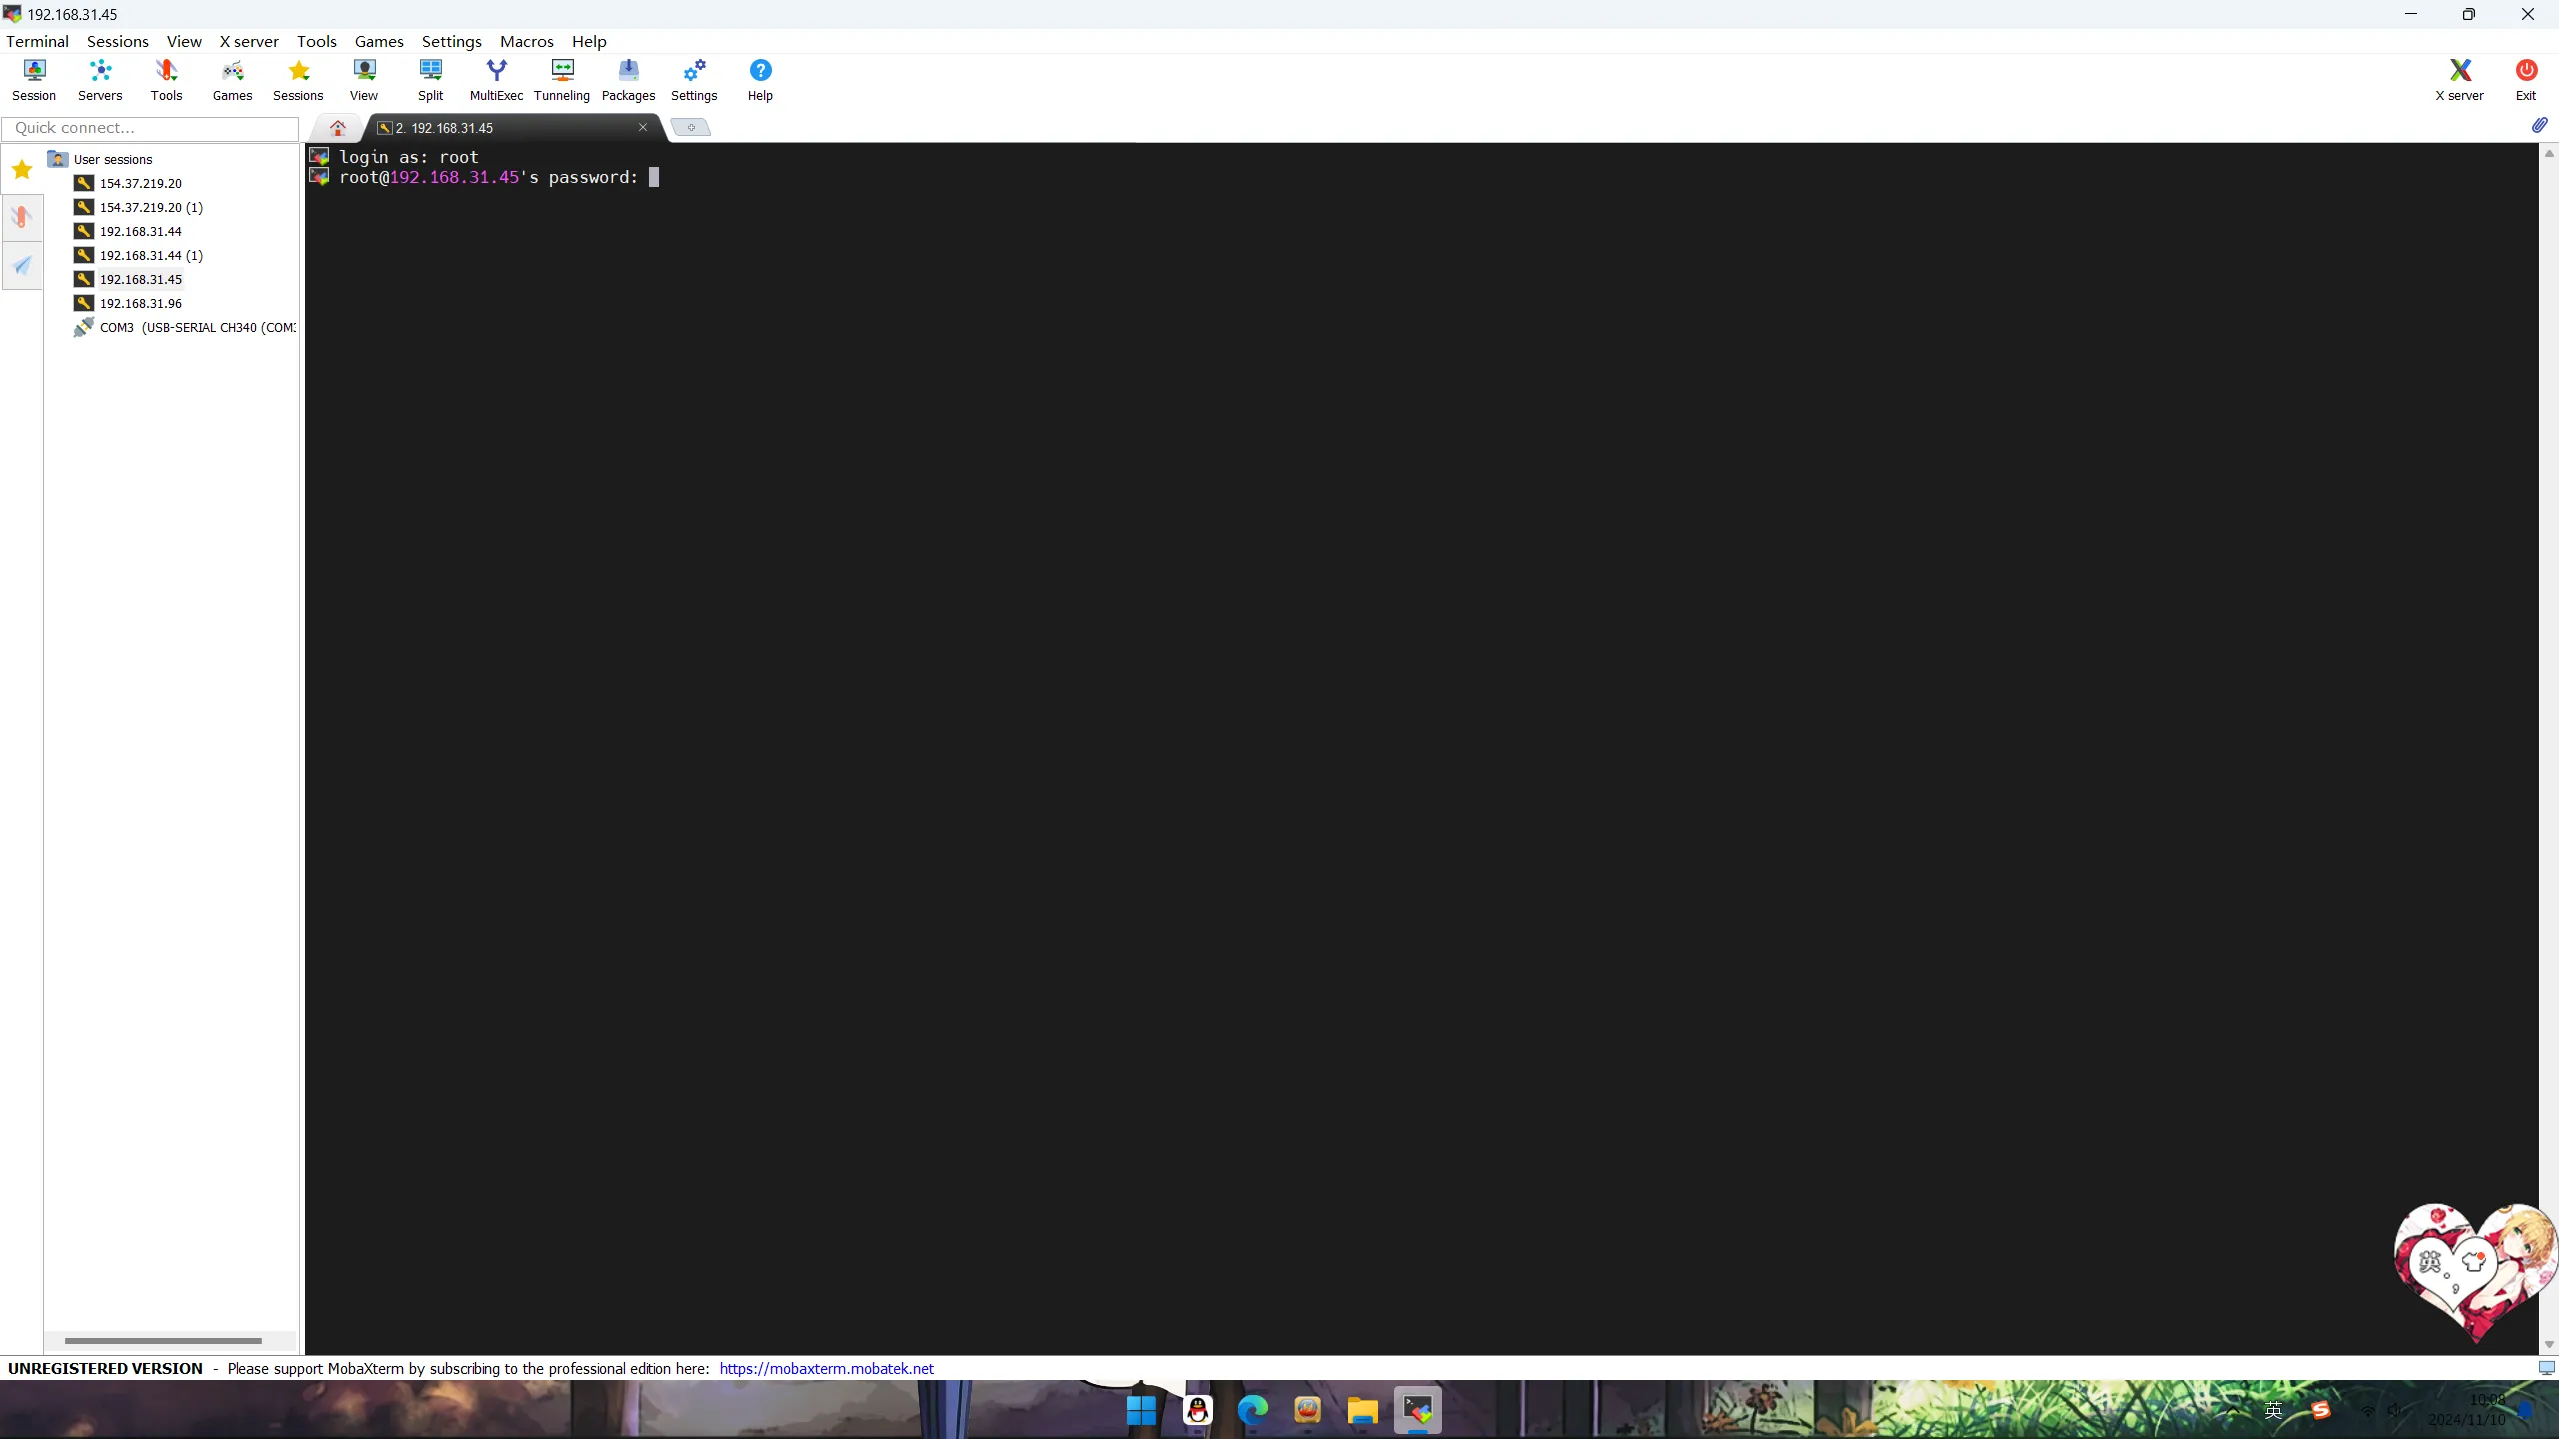Open a new tab with plus button
2559x1439 pixels.
coord(690,128)
